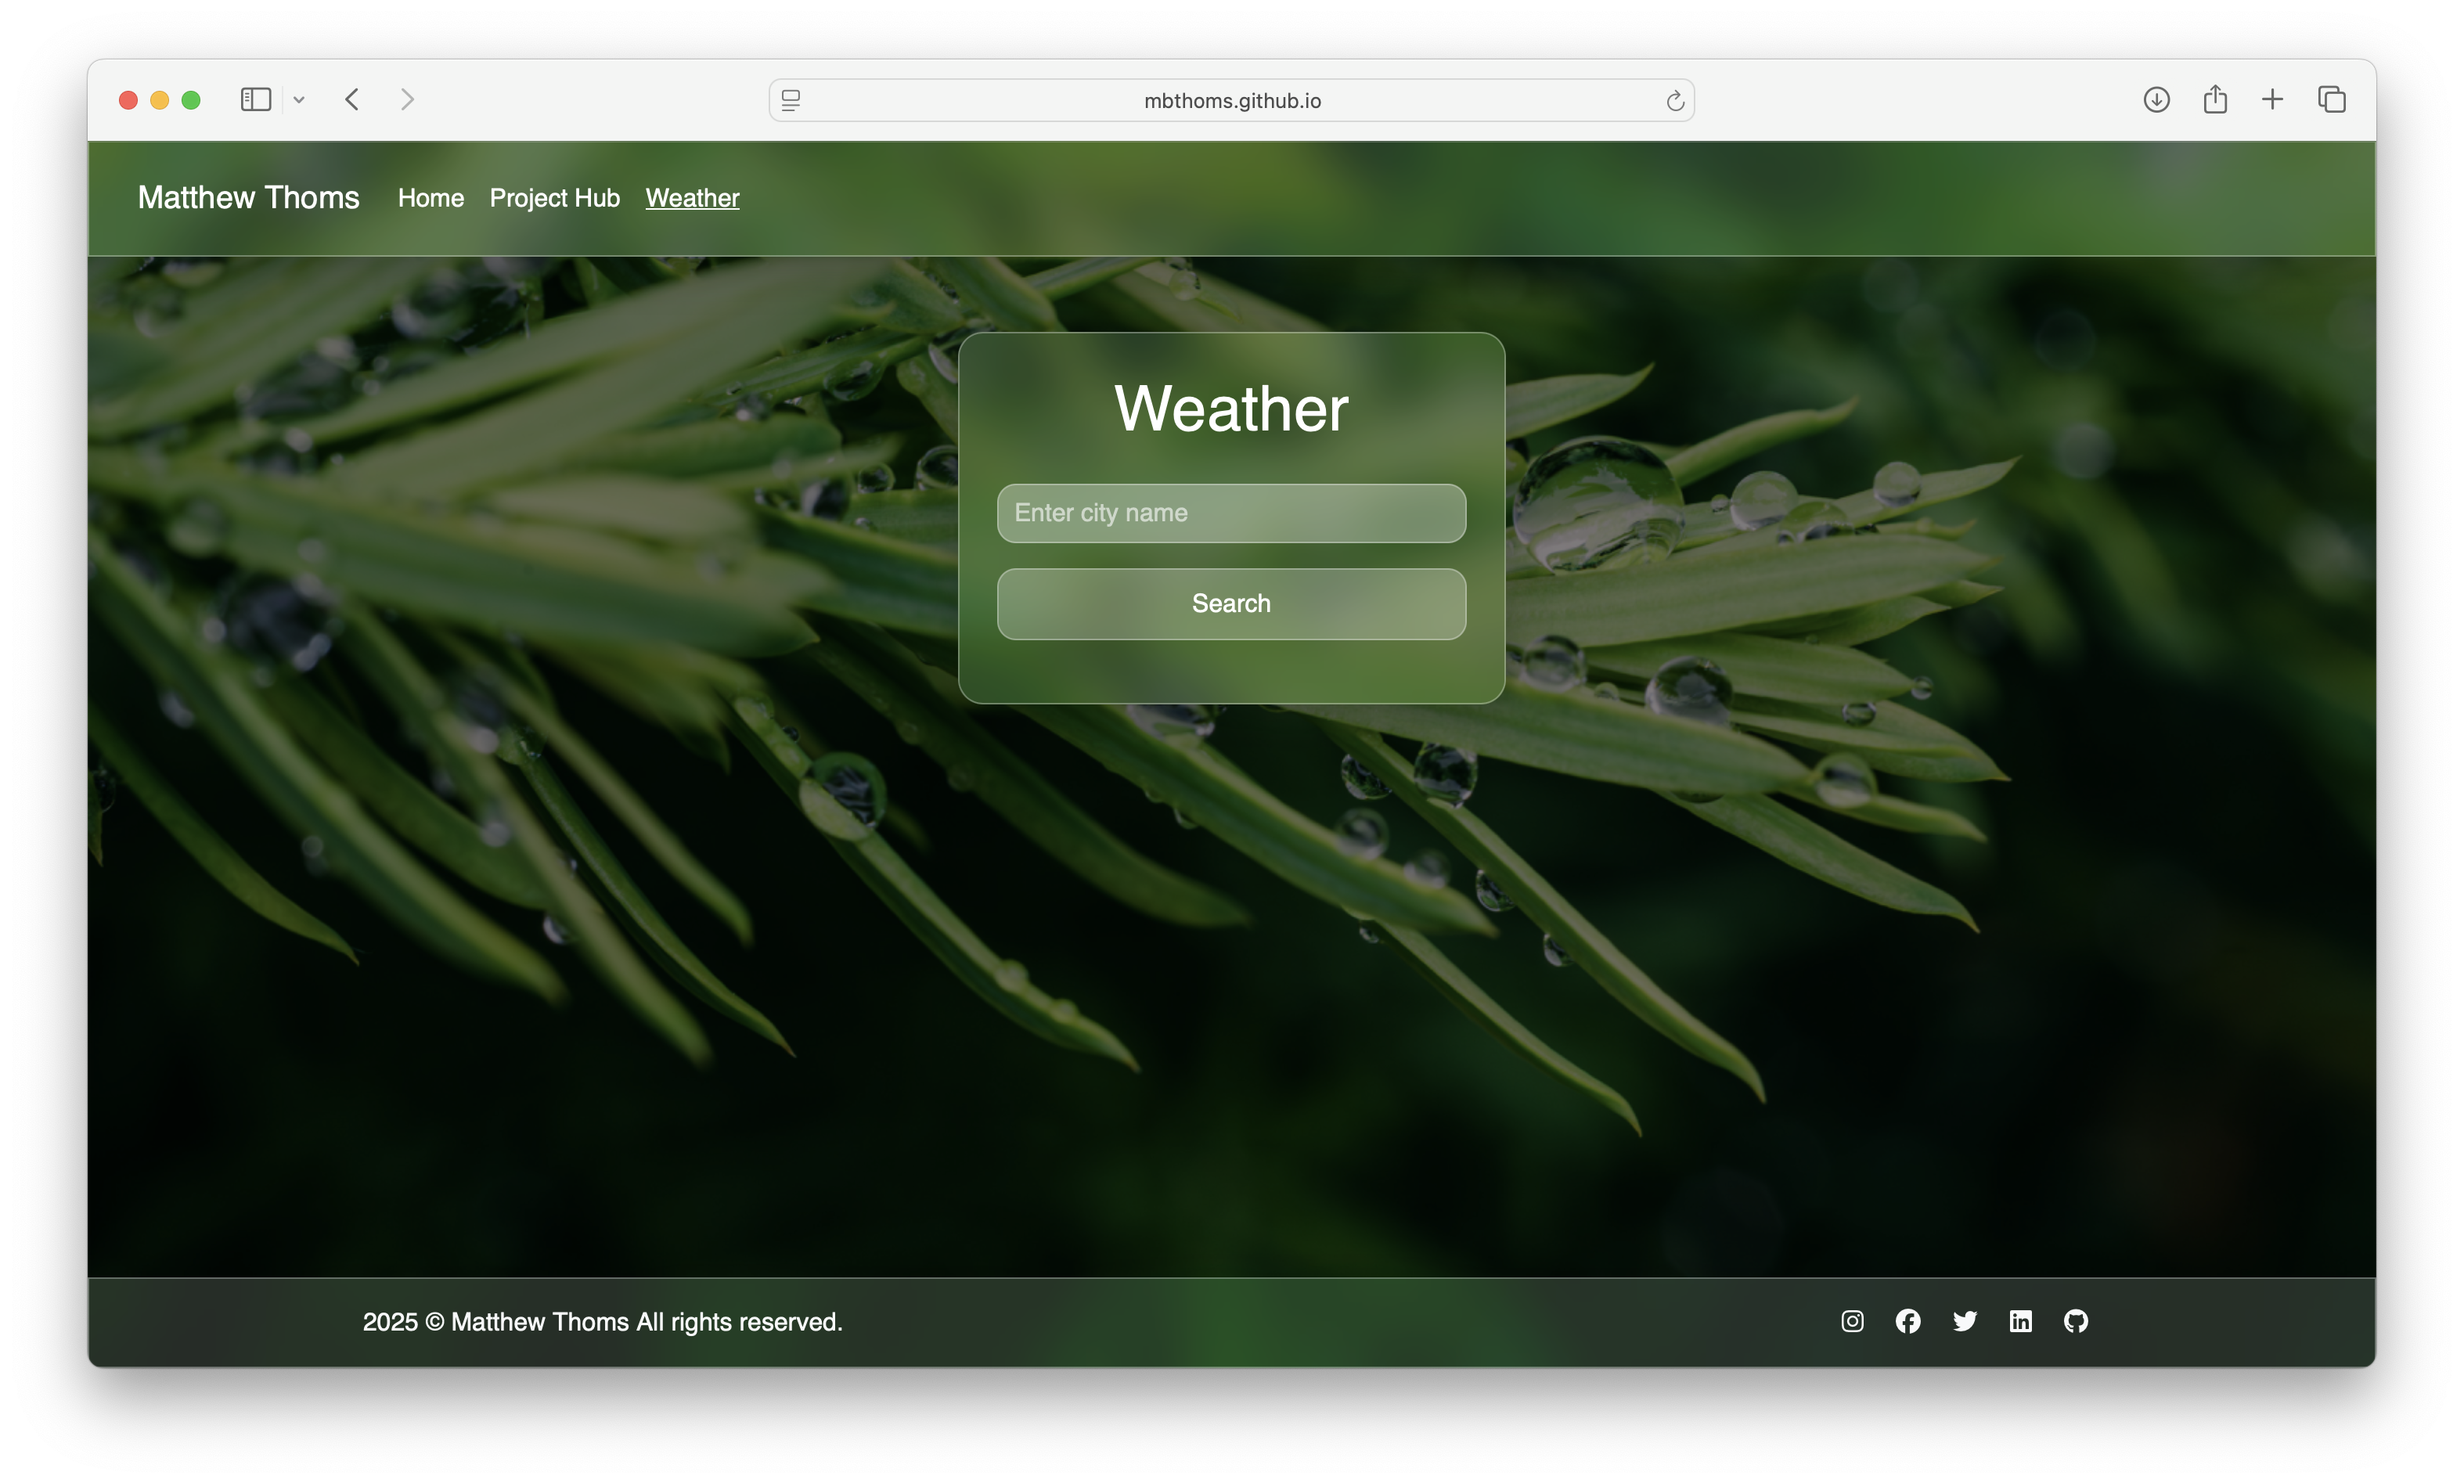Click the forward navigation arrow
This screenshot has width=2464, height=1484.
(x=408, y=99)
